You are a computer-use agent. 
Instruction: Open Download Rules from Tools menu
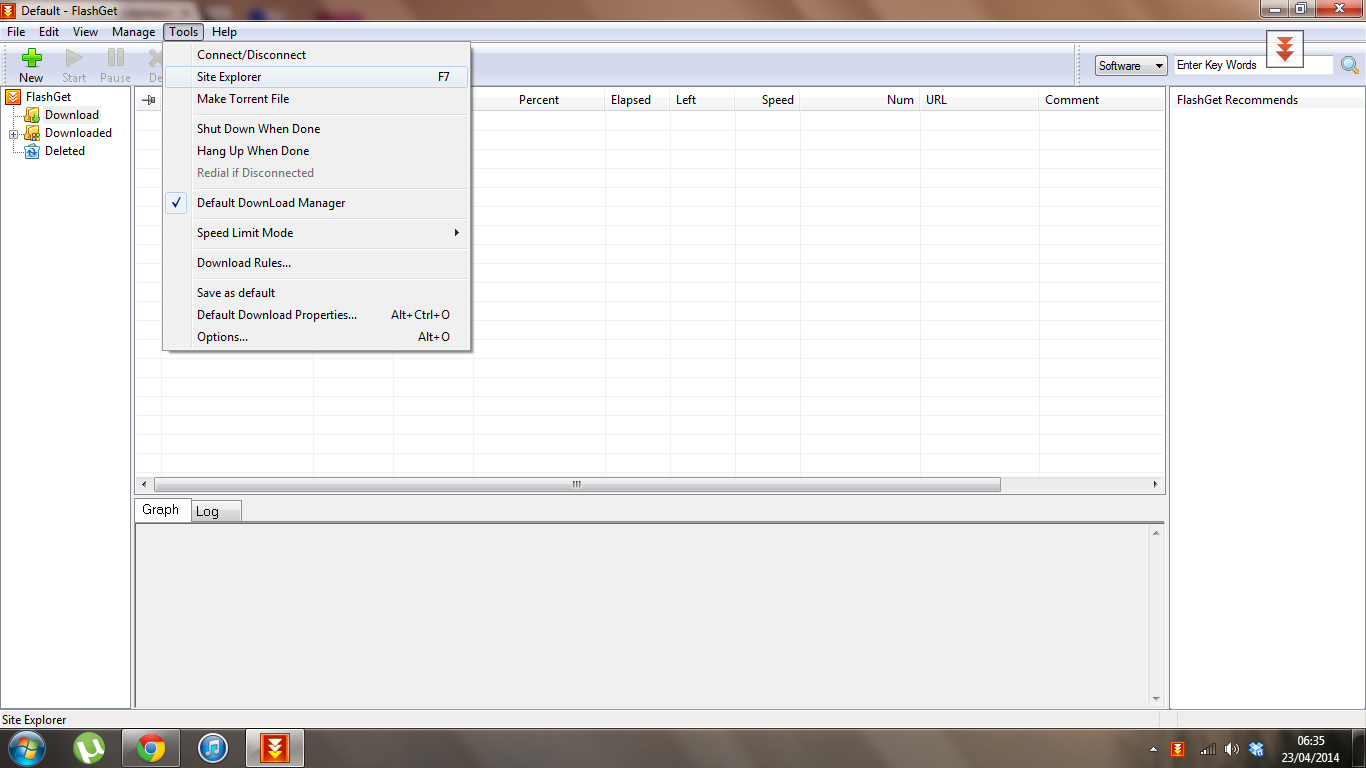(244, 263)
